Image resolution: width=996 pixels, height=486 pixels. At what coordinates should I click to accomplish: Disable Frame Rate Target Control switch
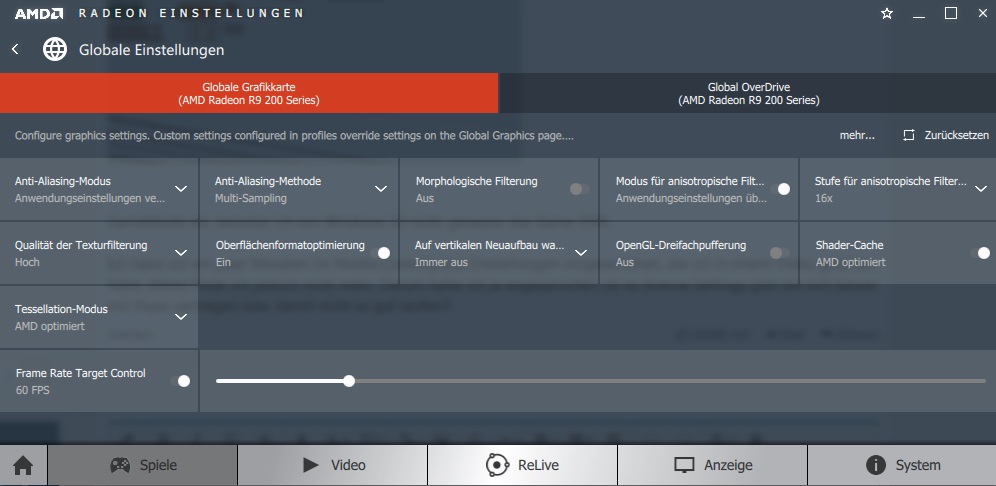180,381
